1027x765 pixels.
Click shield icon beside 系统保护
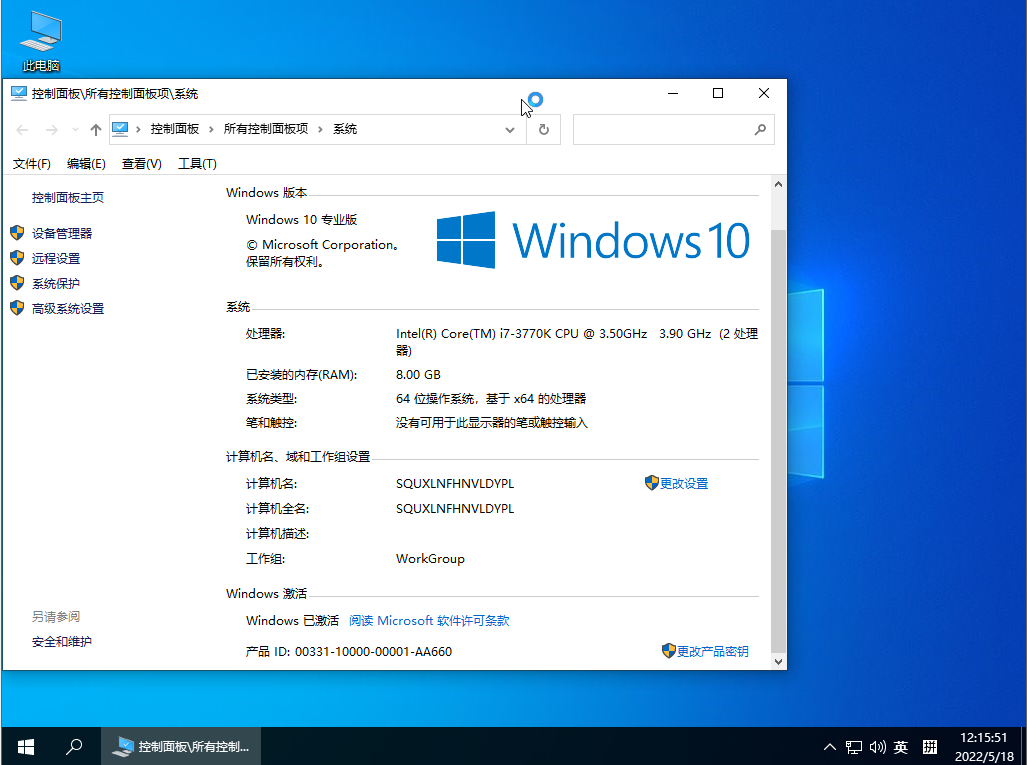17,283
